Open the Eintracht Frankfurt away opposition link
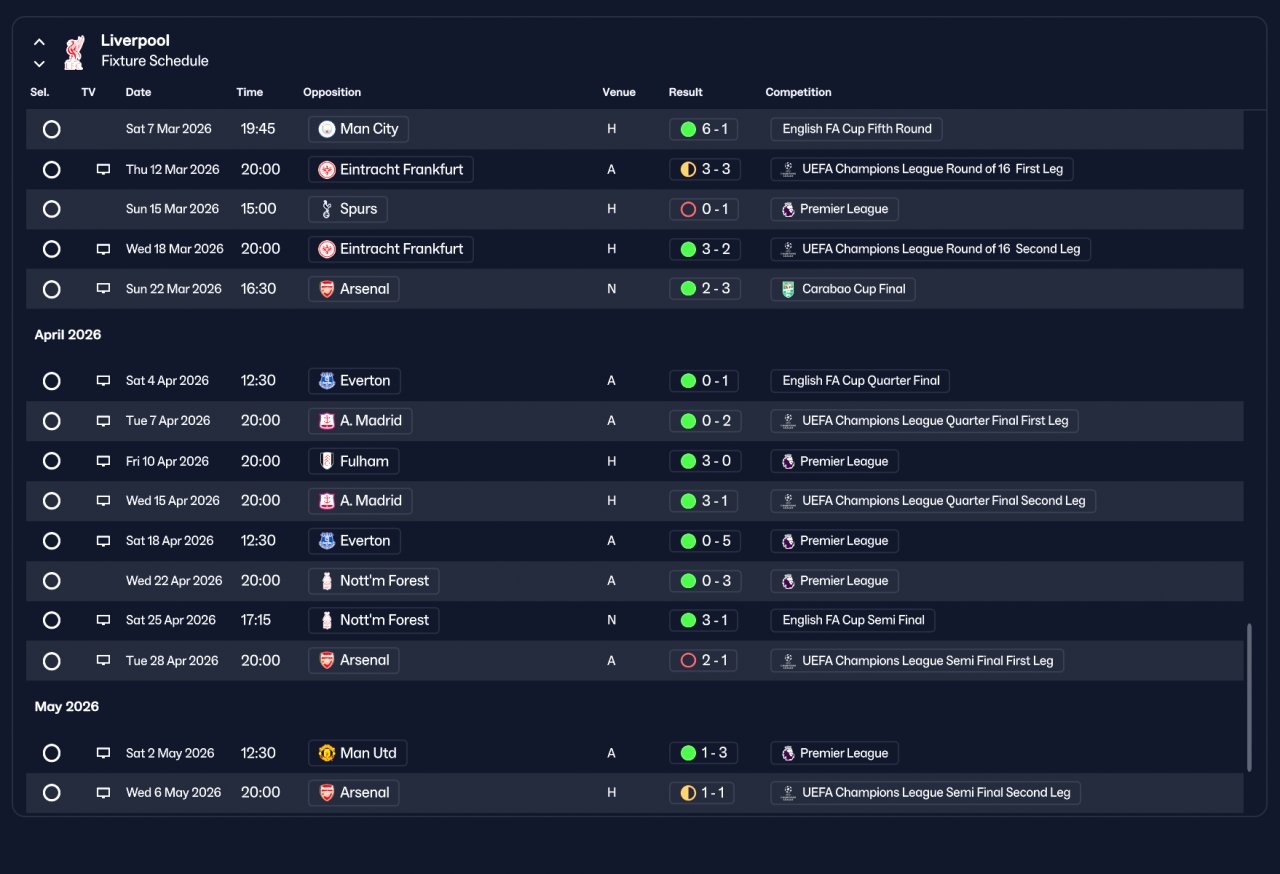This screenshot has height=874, width=1280. tap(391, 170)
